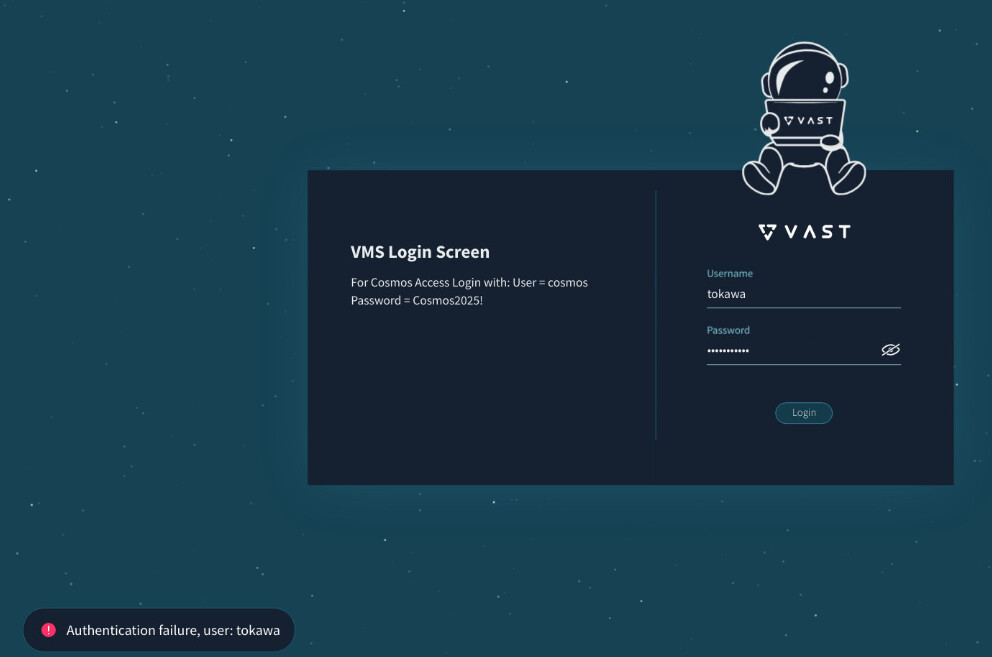Click the astronaut mascot illustration
992x657 pixels.
[803, 119]
